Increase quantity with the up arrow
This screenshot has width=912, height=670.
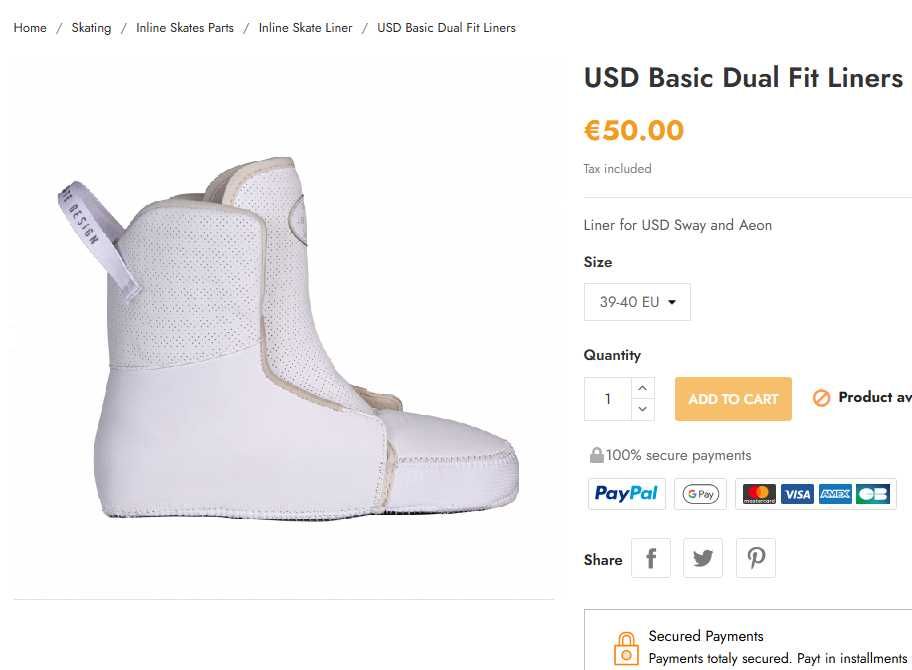click(x=643, y=388)
